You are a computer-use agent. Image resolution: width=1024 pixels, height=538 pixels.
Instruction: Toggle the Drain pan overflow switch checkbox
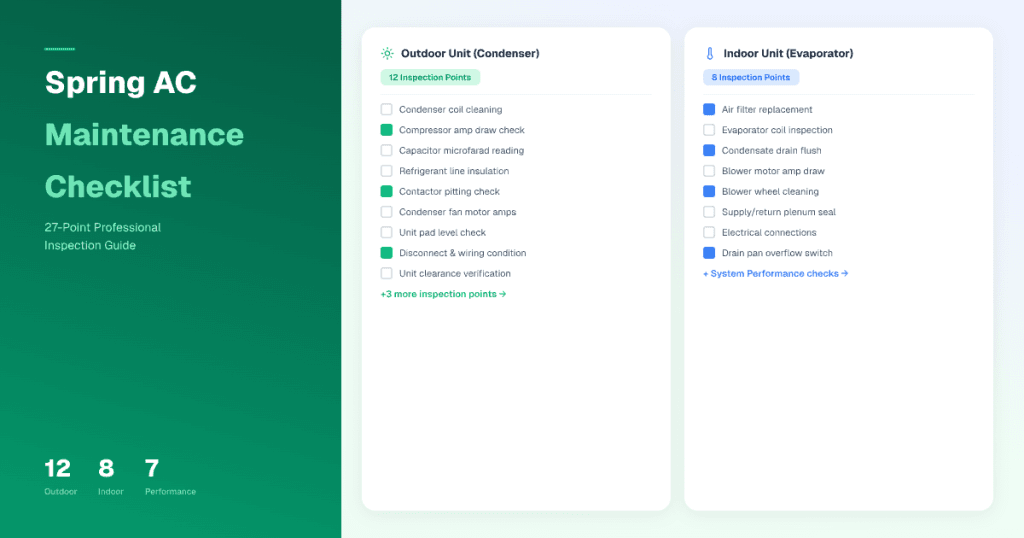[709, 253]
